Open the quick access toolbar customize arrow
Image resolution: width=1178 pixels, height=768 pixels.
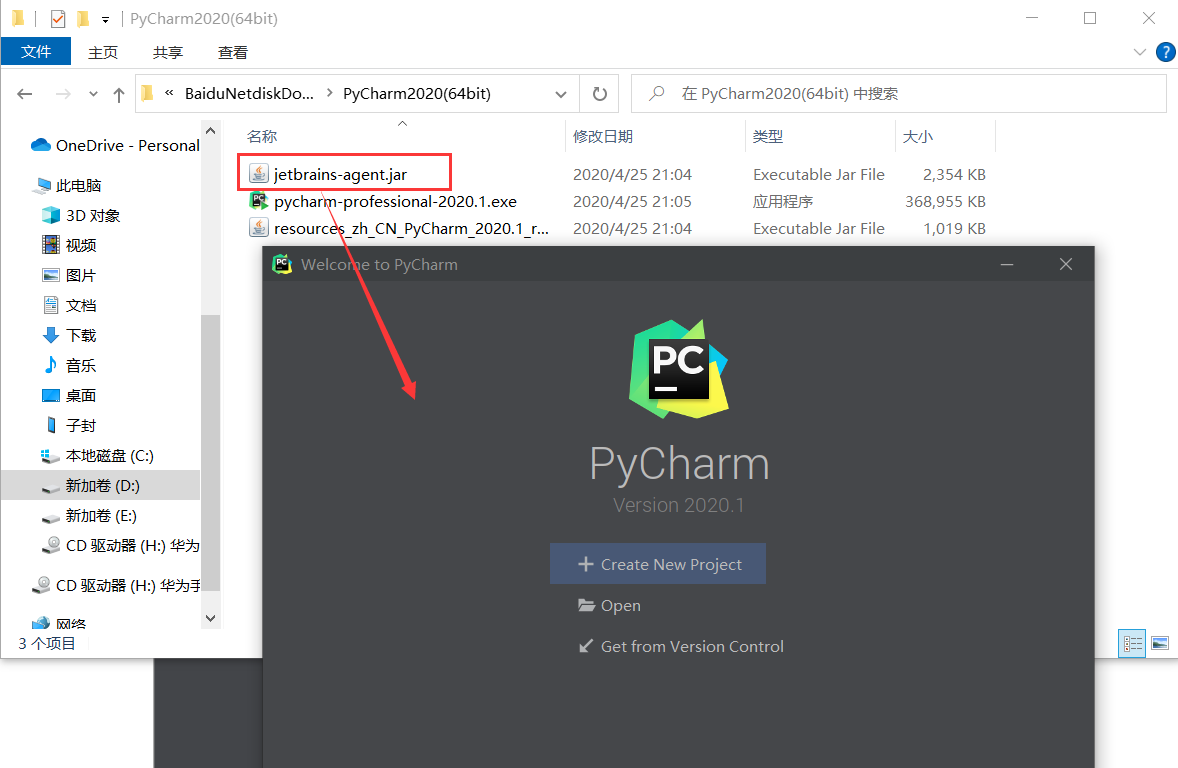[x=105, y=20]
